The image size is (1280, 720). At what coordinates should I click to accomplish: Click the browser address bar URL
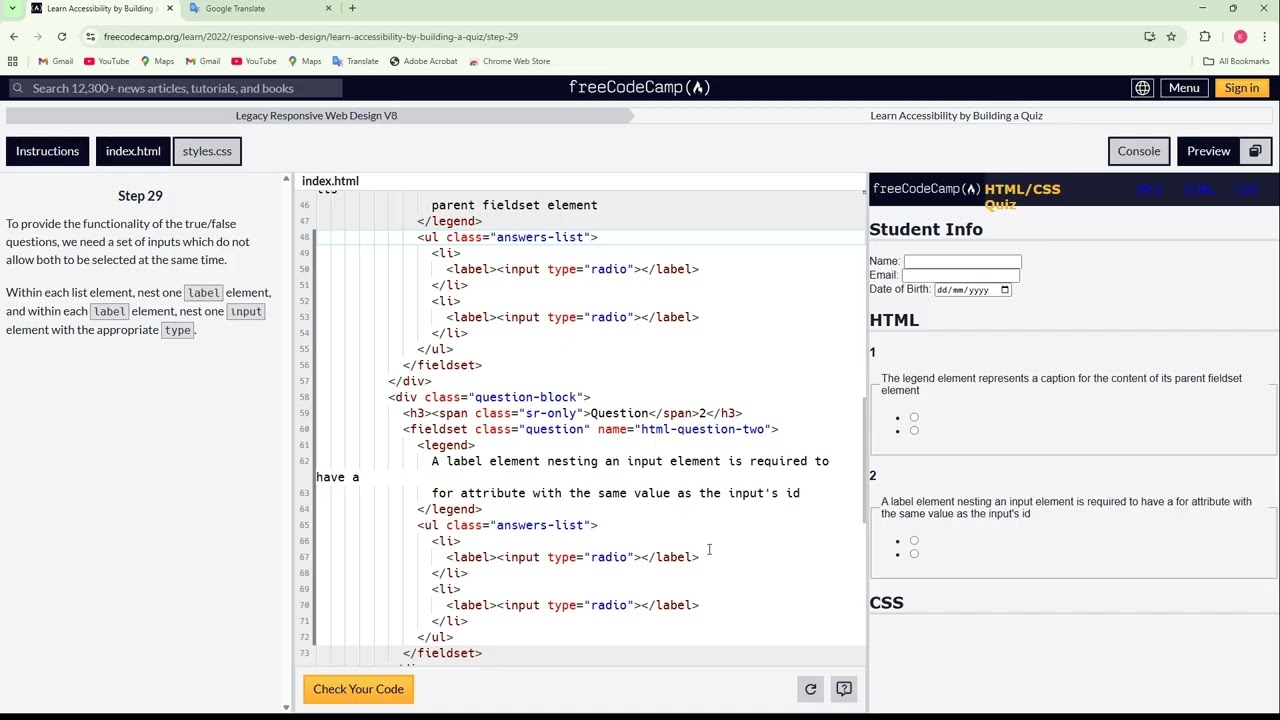[x=310, y=37]
